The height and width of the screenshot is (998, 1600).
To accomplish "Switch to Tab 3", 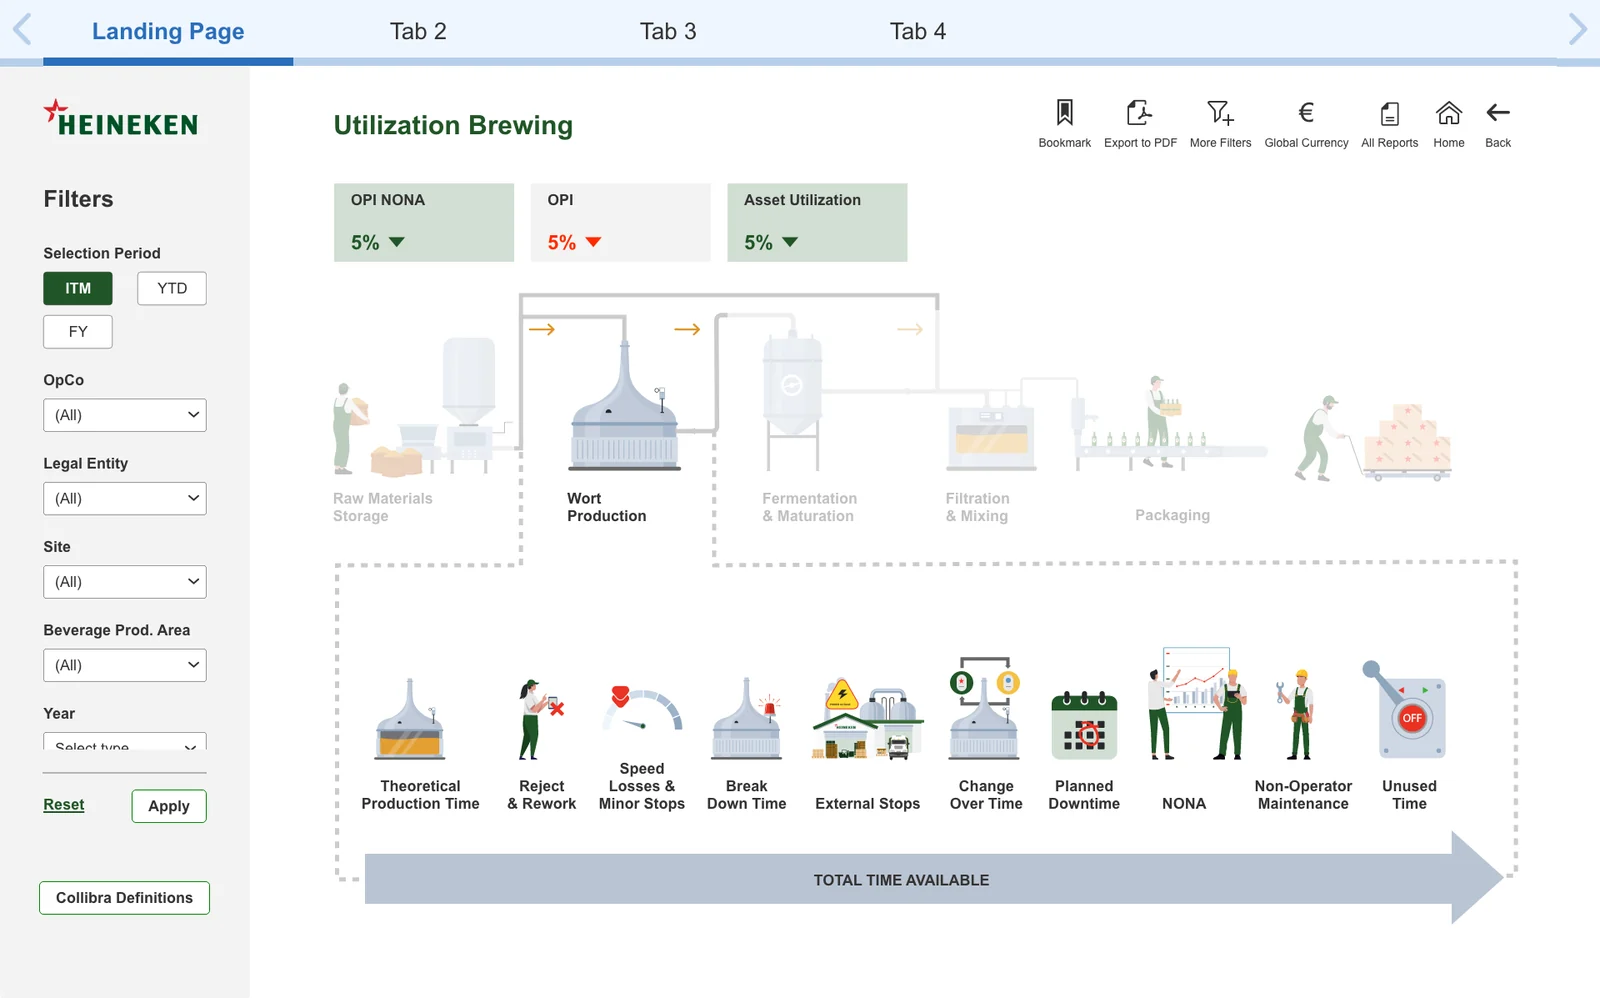I will click(668, 31).
